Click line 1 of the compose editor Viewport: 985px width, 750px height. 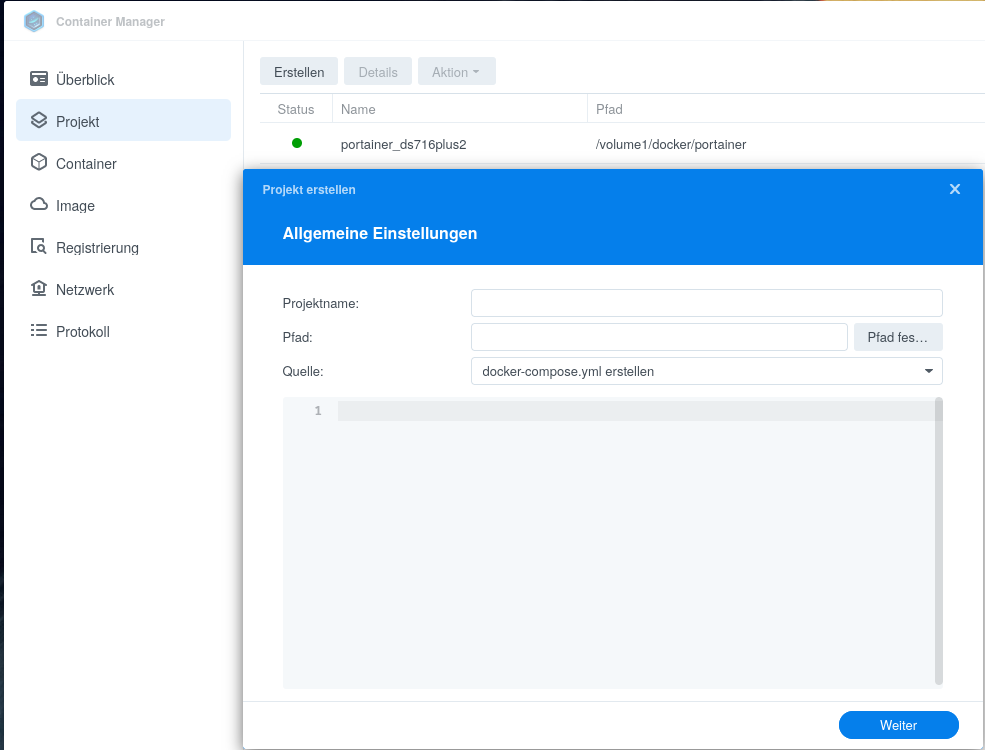click(x=636, y=411)
